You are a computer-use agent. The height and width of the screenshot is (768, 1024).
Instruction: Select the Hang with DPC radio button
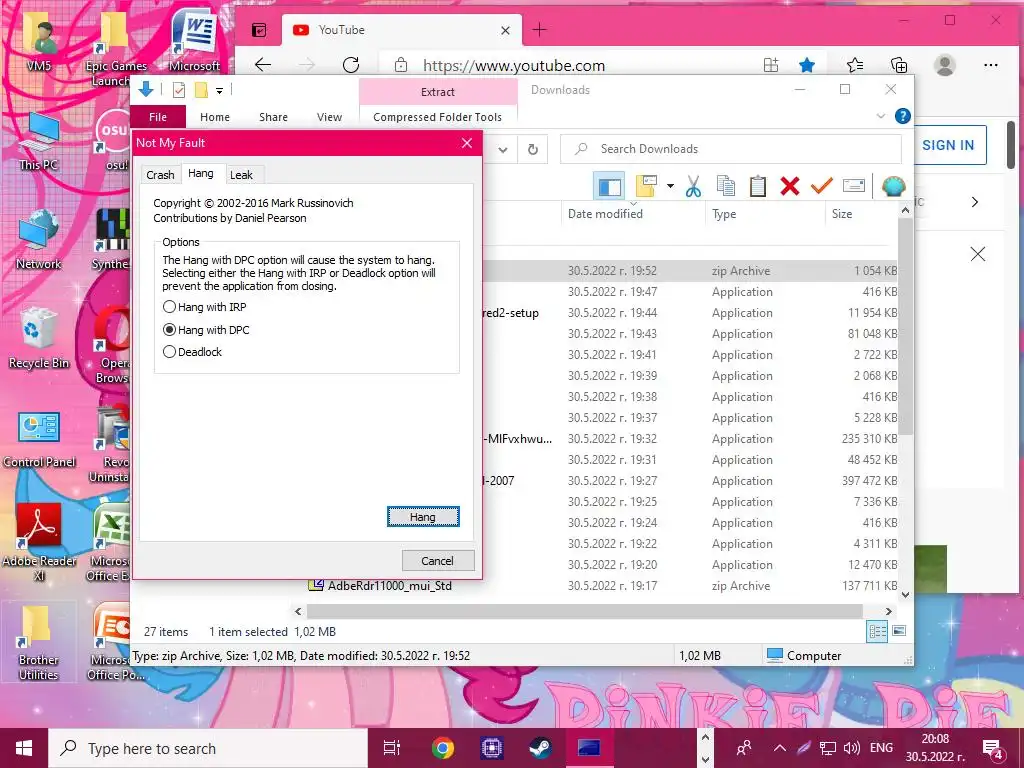206,330
